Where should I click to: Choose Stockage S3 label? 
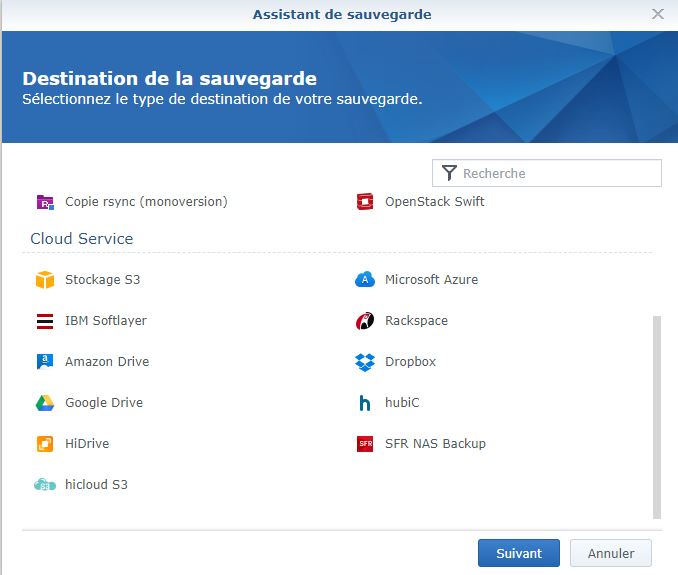[102, 280]
